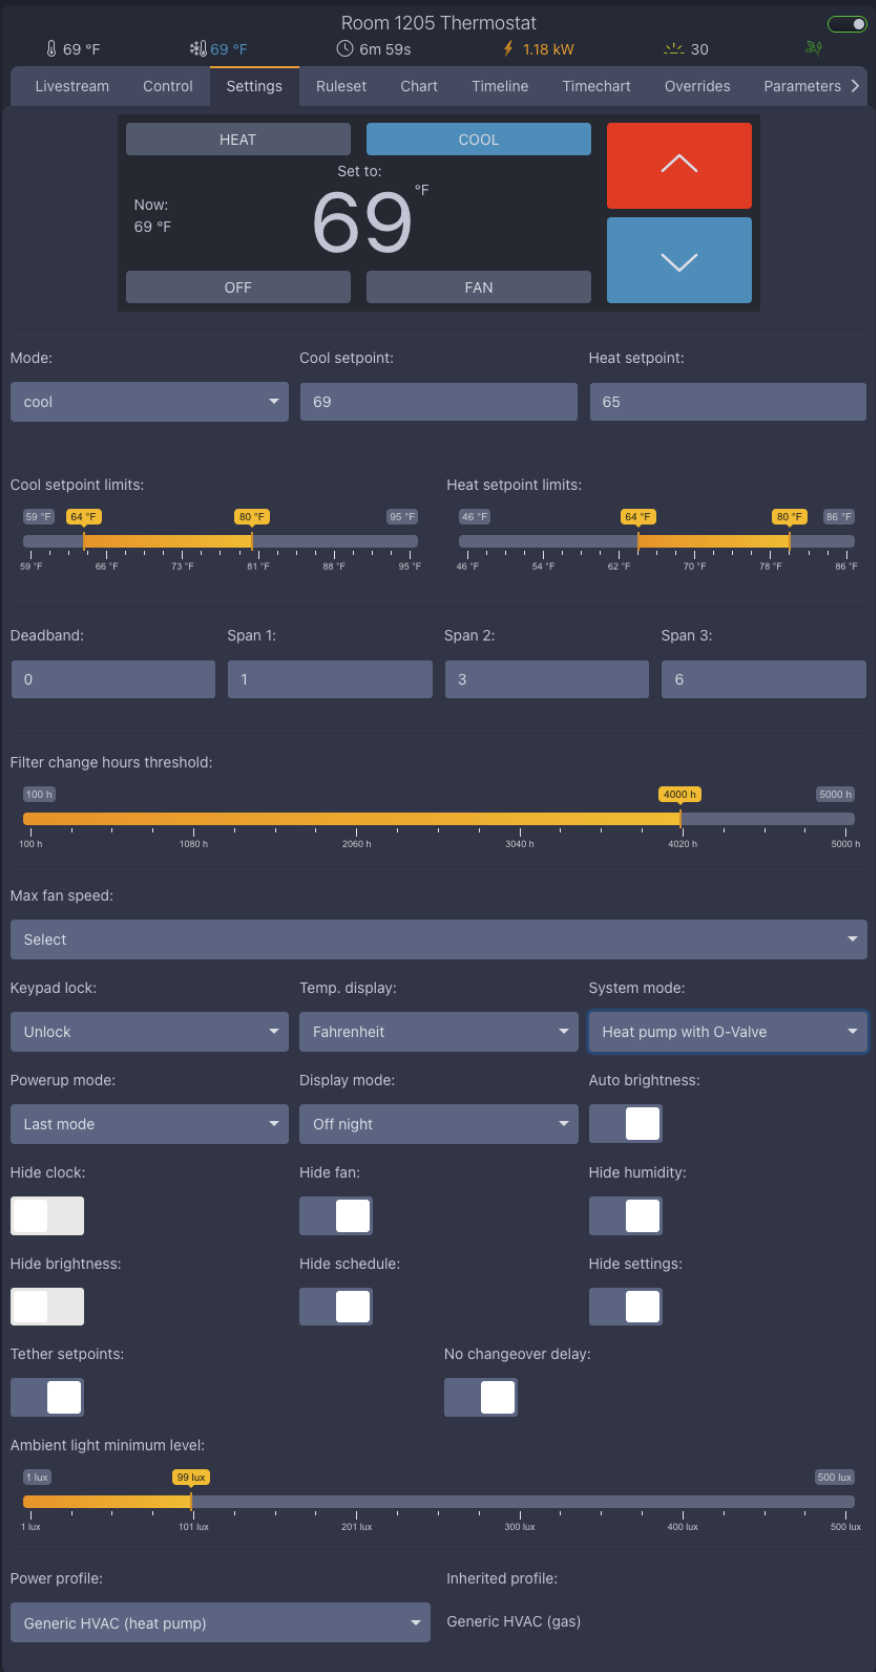Viewport: 876px width, 1672px height.
Task: Toggle Hide settings switch
Action: coord(625,1306)
